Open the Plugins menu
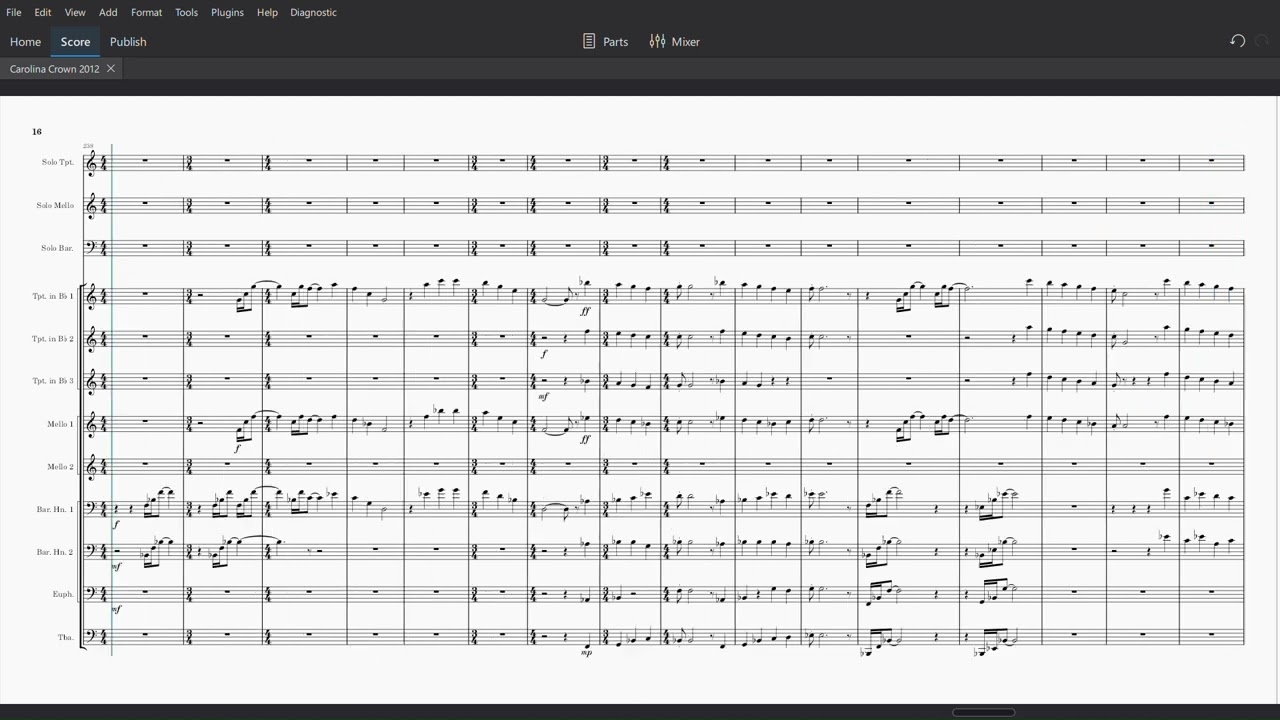The image size is (1280, 720). pos(227,12)
